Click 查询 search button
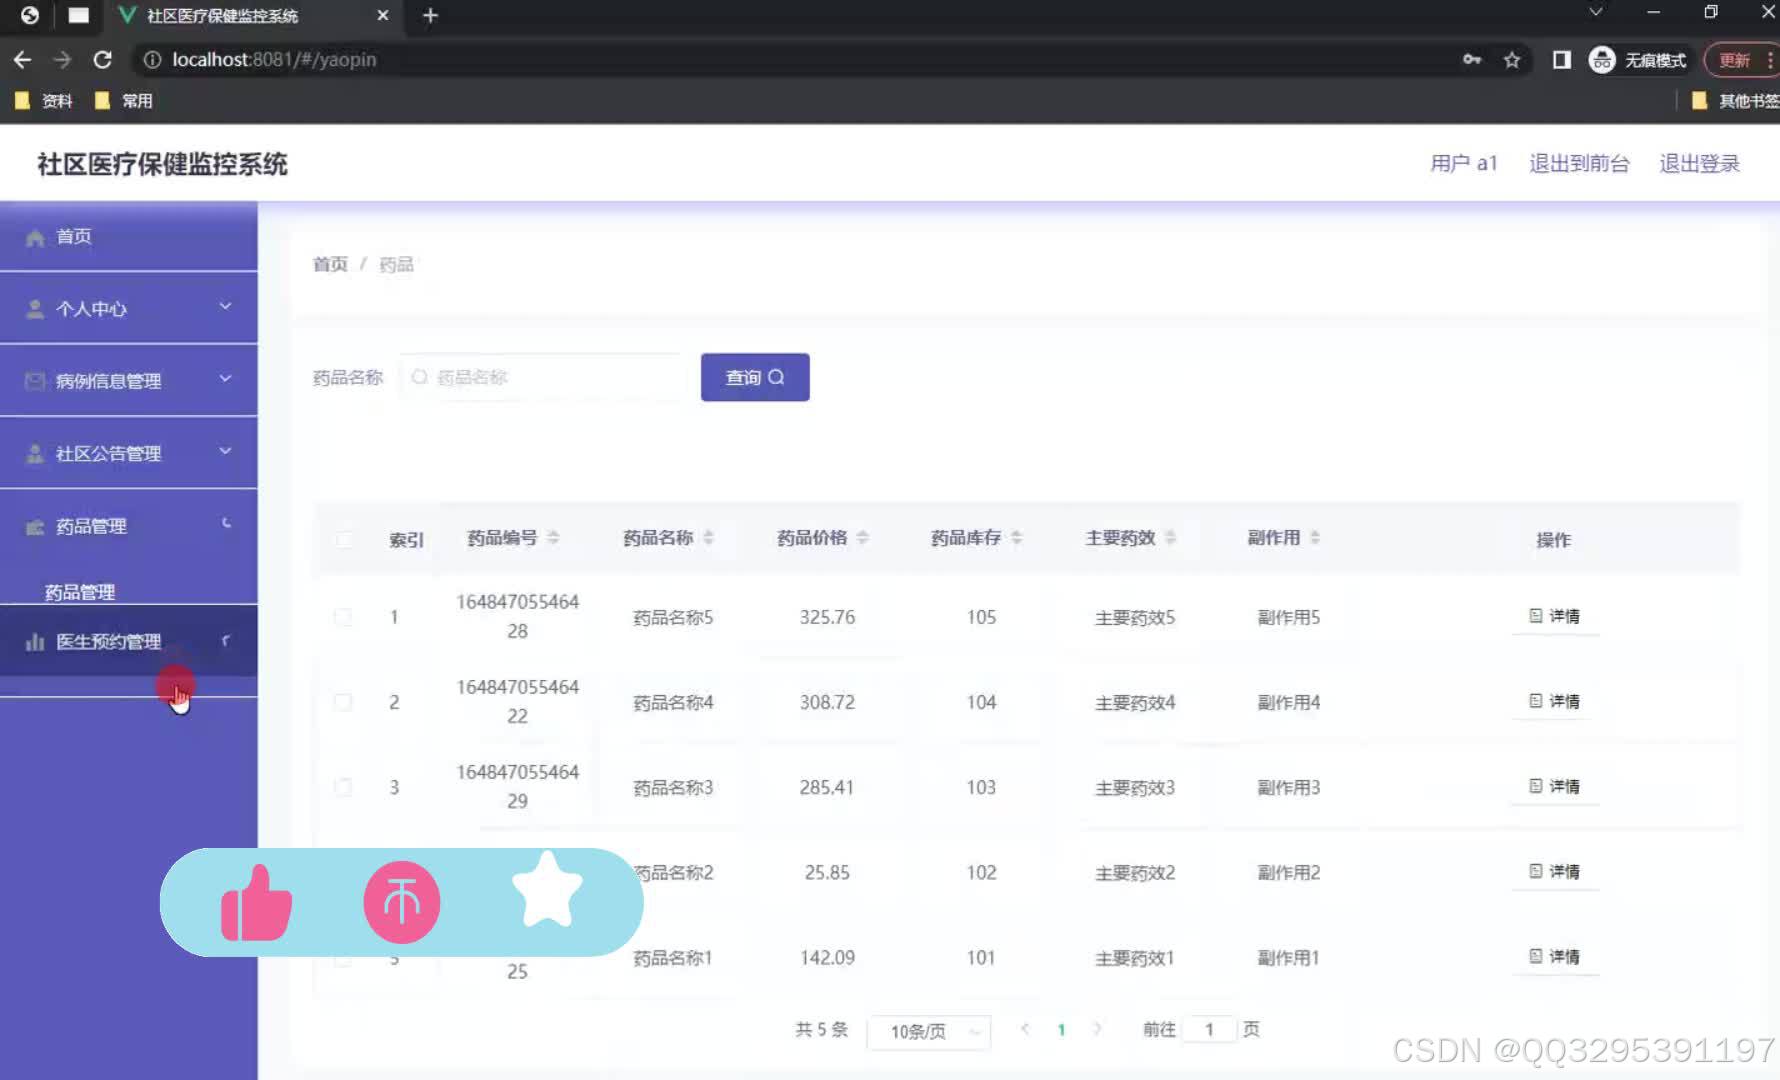 pyautogui.click(x=755, y=377)
